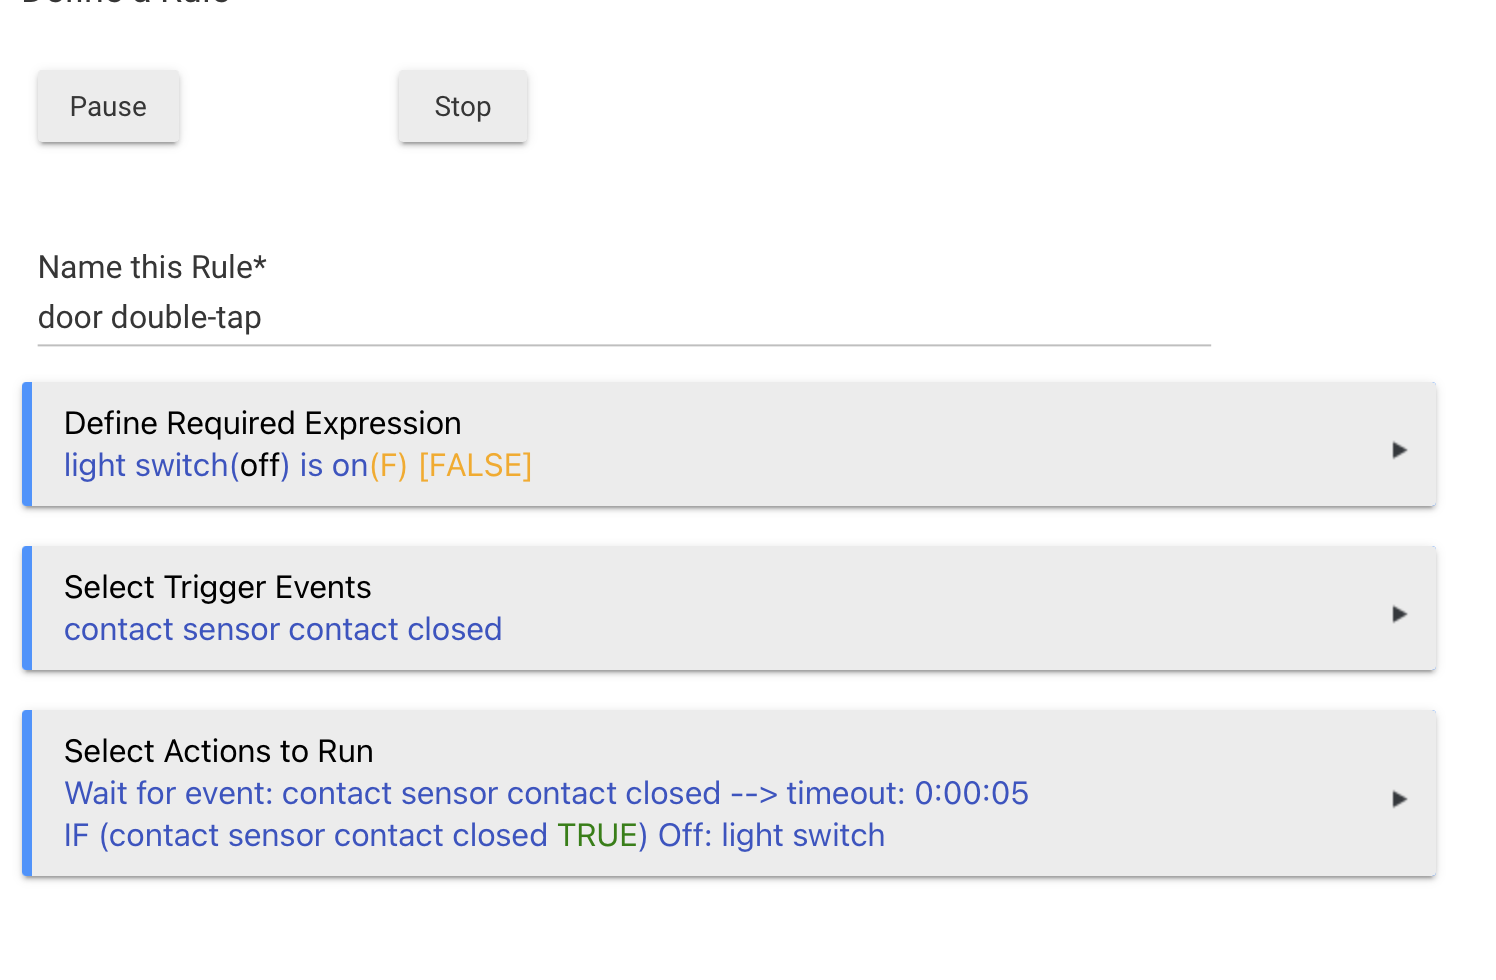Click the 'Name this Rule*' label
This screenshot has height=980, width=1496.
[x=152, y=267]
